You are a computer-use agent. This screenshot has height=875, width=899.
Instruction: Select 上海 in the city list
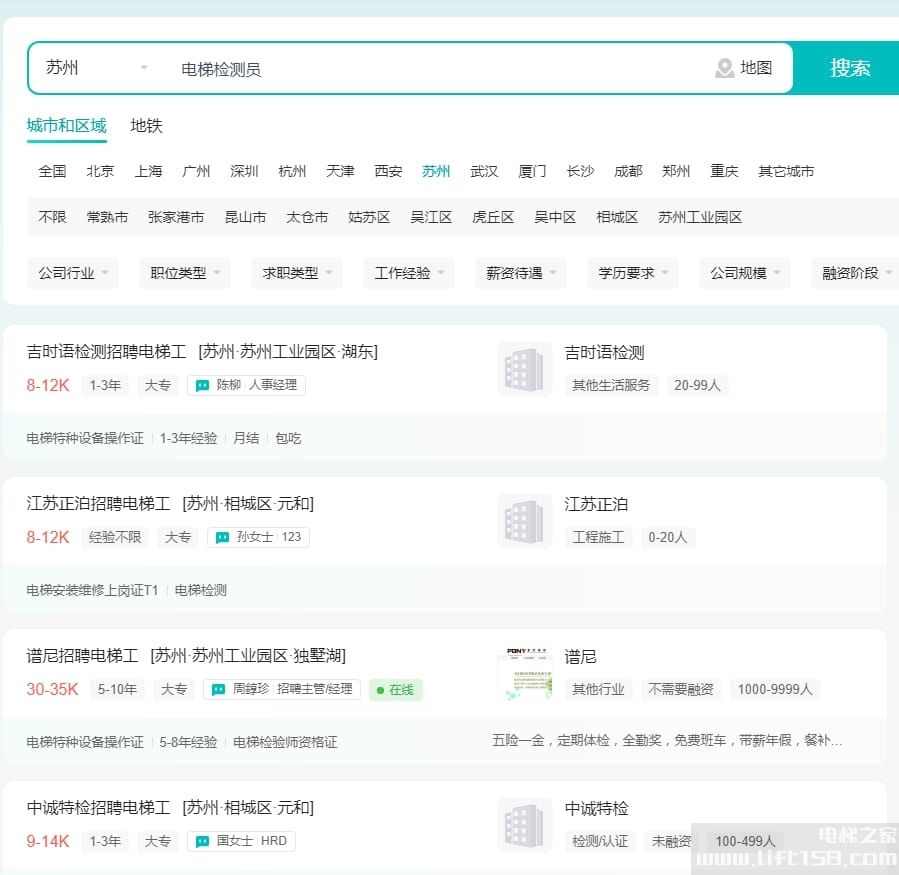(x=148, y=171)
